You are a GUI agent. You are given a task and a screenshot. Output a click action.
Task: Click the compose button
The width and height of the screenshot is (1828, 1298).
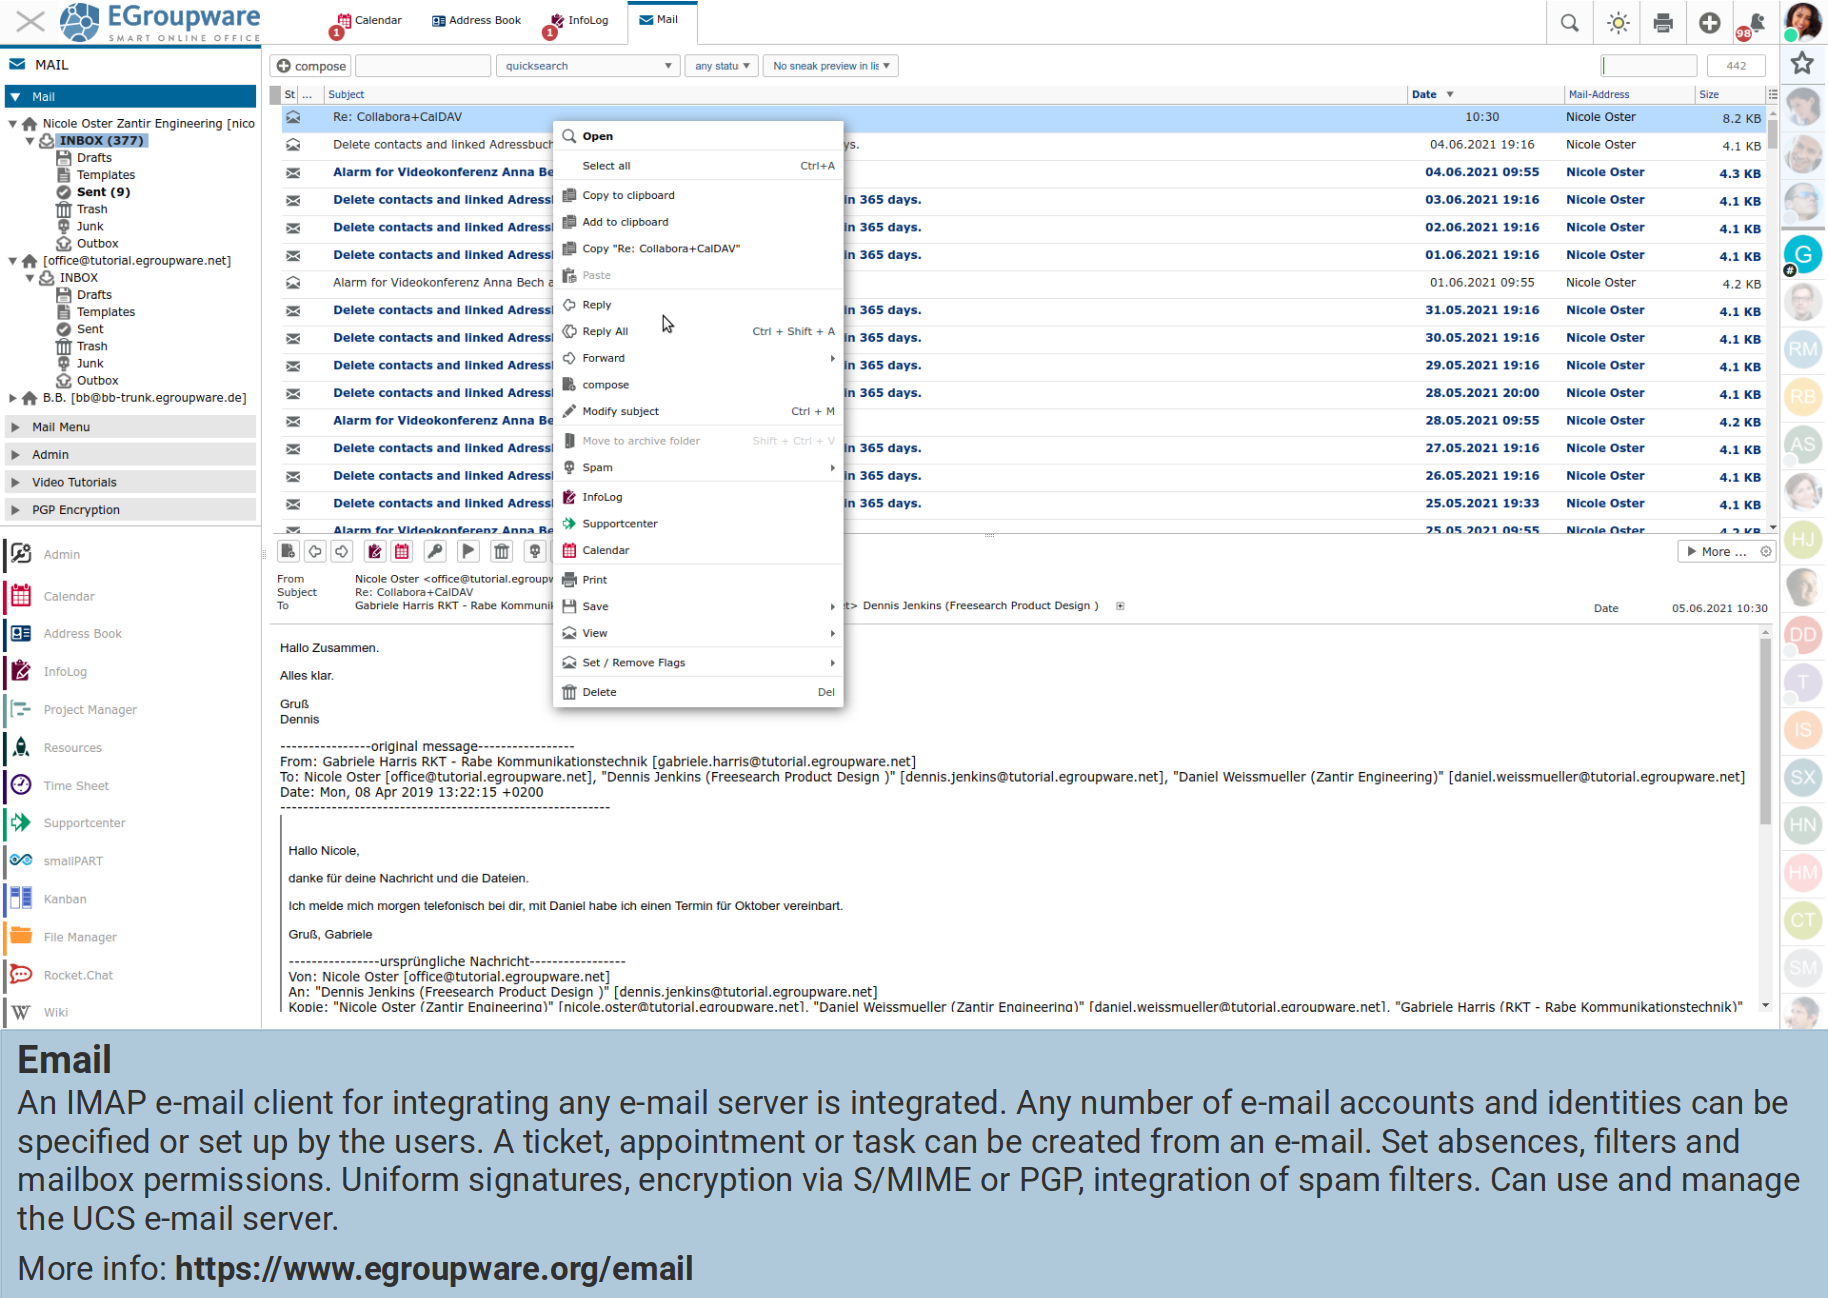311,66
